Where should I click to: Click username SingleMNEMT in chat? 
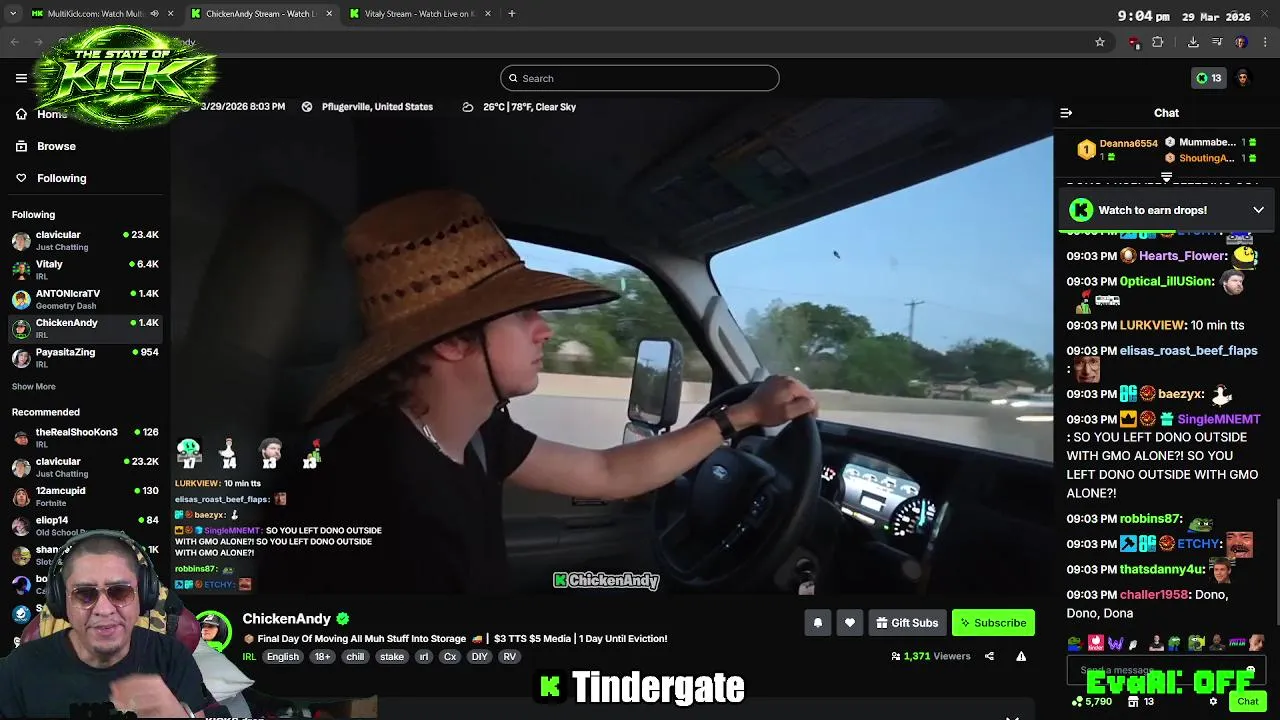pyautogui.click(x=1218, y=419)
